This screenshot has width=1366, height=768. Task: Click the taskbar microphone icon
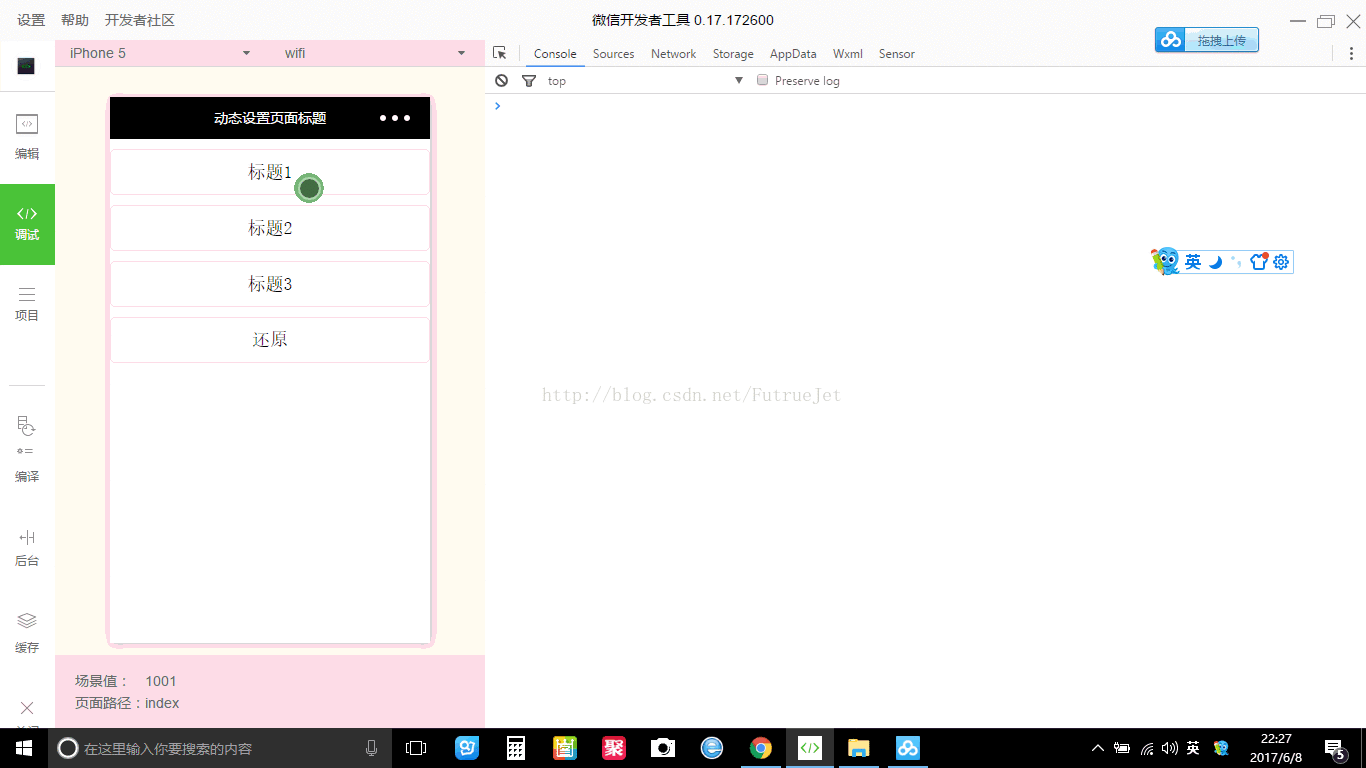(371, 748)
